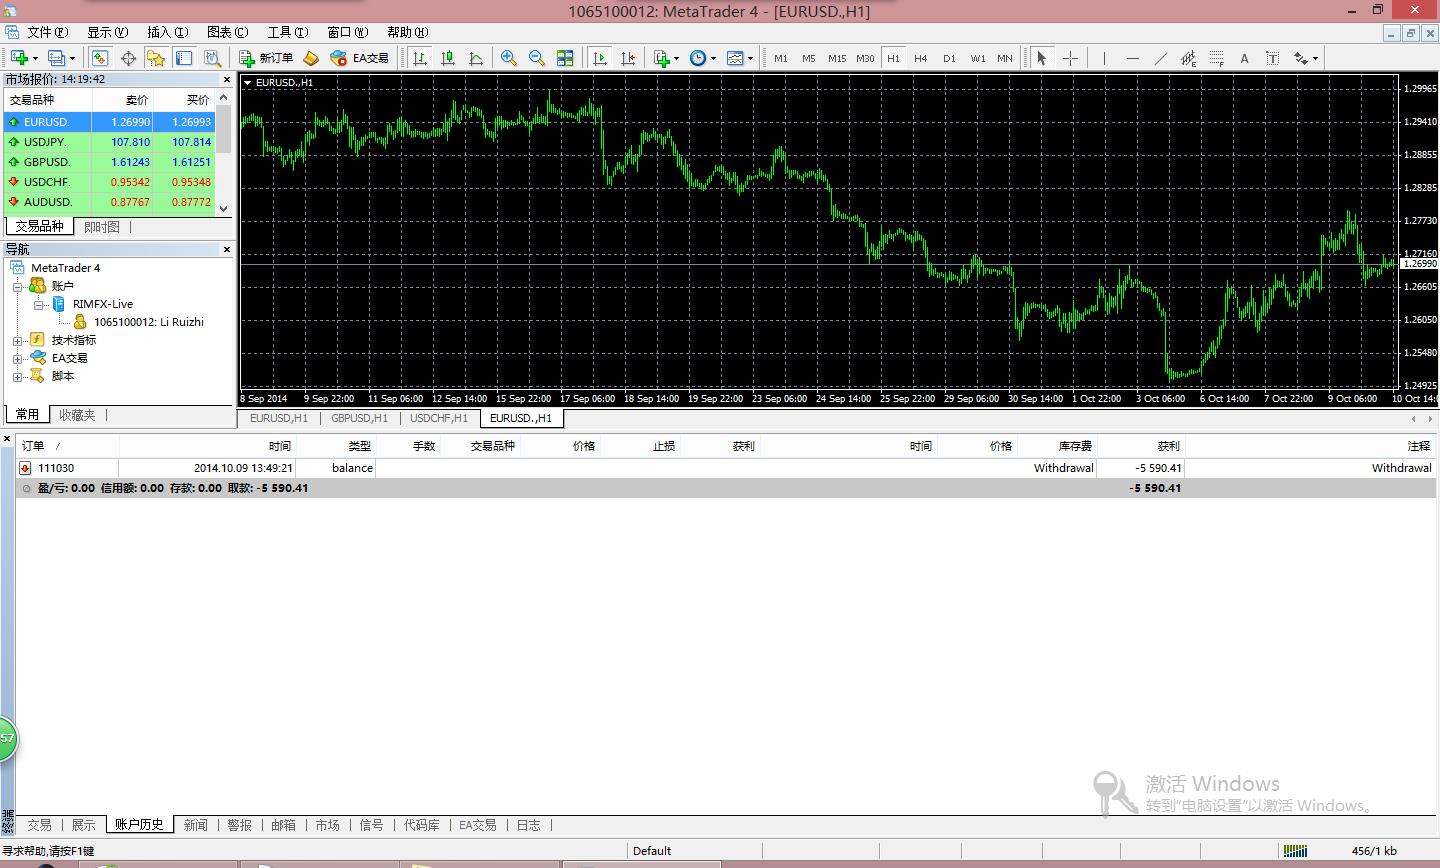The image size is (1440, 868).
Task: Expand the 脚本 tree node
Action: coord(17,376)
